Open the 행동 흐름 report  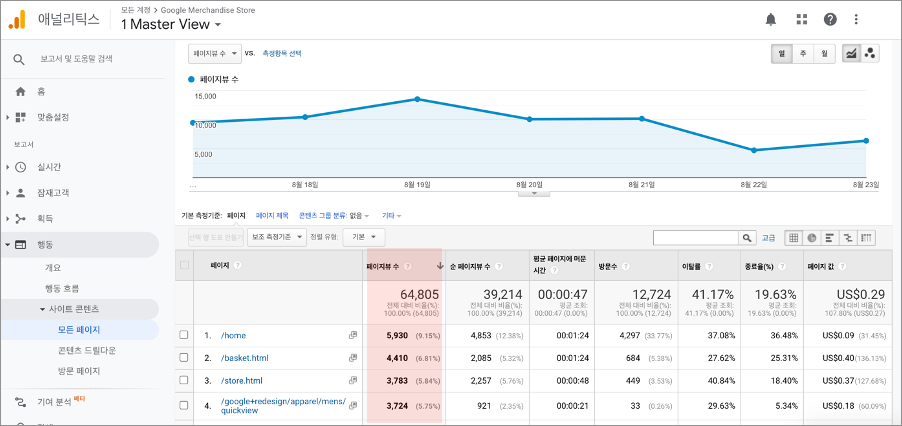click(62, 289)
